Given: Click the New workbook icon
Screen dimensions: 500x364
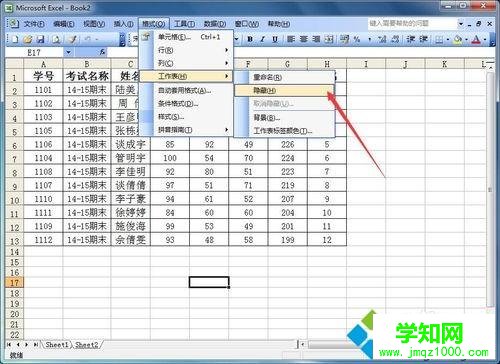Looking at the screenshot, I should pyautogui.click(x=15, y=40).
